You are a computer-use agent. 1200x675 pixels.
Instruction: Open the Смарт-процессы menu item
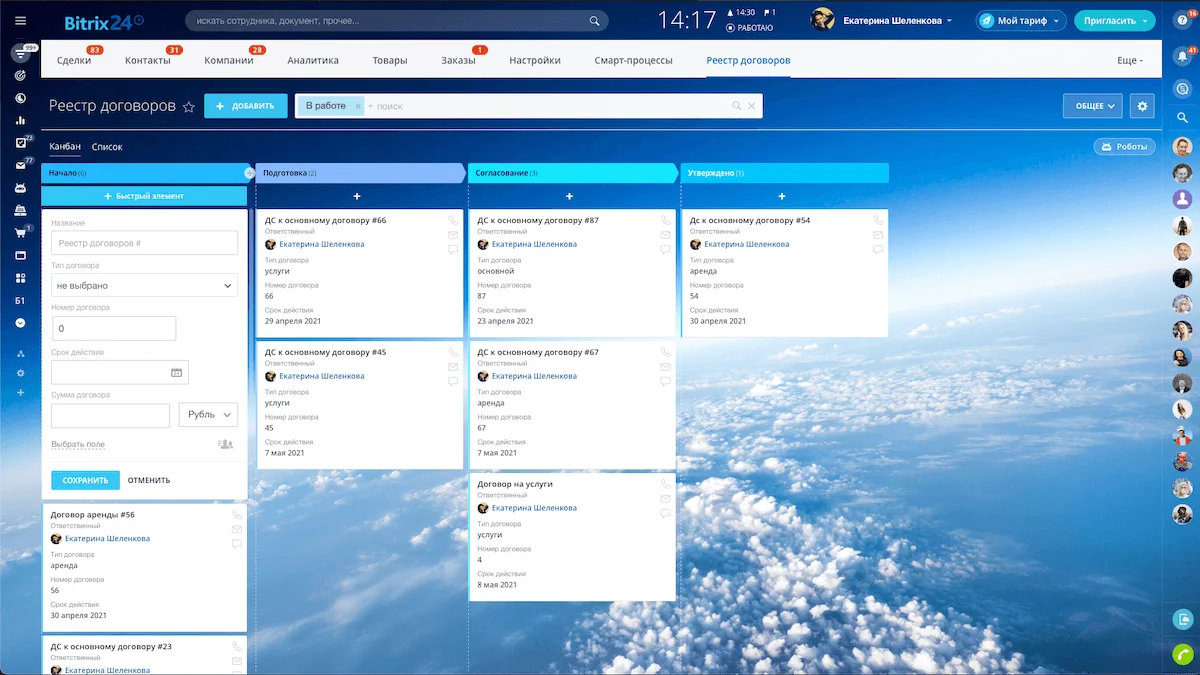[633, 60]
